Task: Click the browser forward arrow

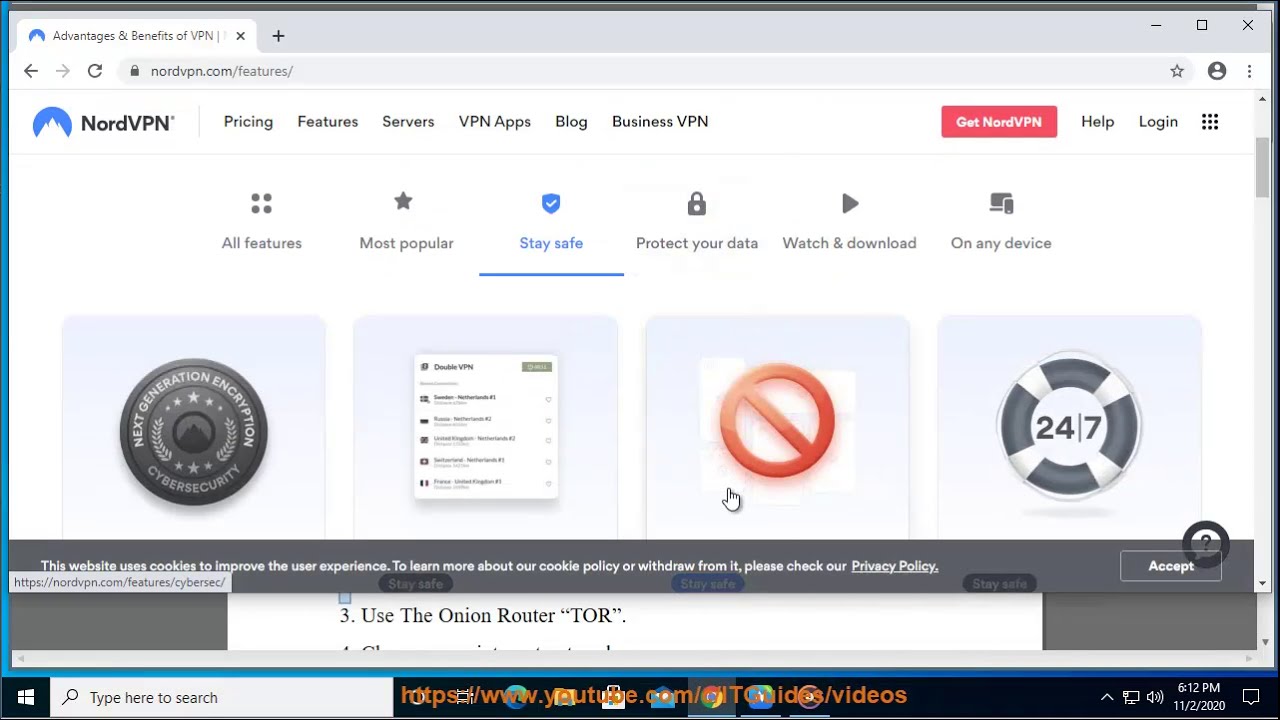Action: 63,71
